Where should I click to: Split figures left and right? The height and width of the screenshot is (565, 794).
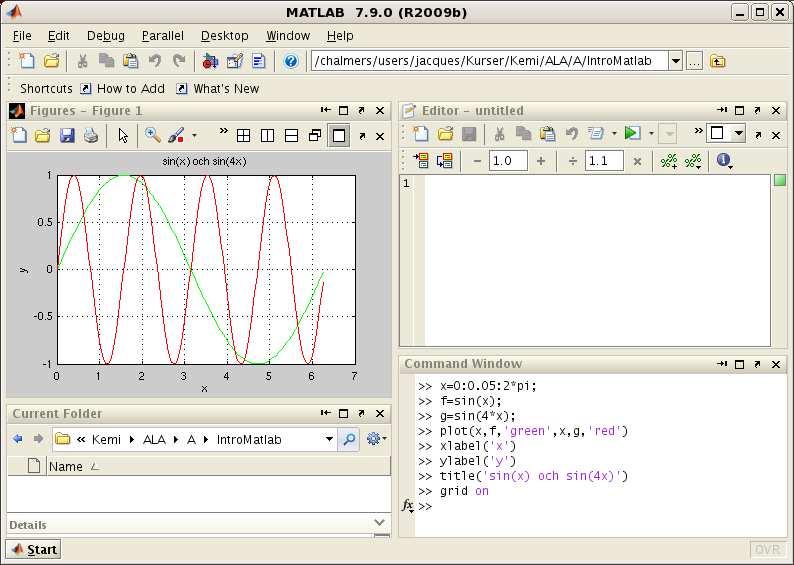[267, 135]
